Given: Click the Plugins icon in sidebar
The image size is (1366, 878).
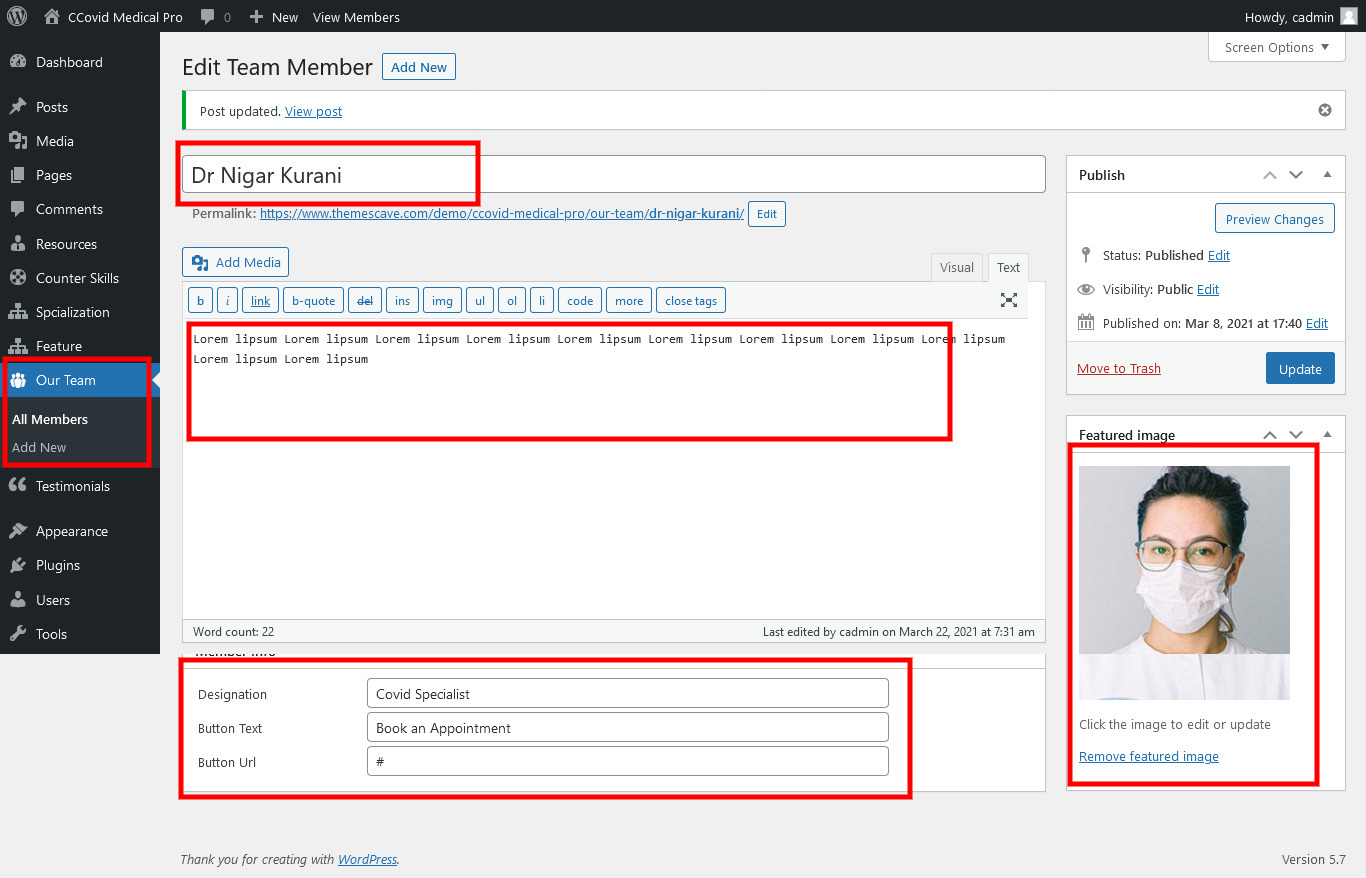Looking at the screenshot, I should [x=18, y=565].
